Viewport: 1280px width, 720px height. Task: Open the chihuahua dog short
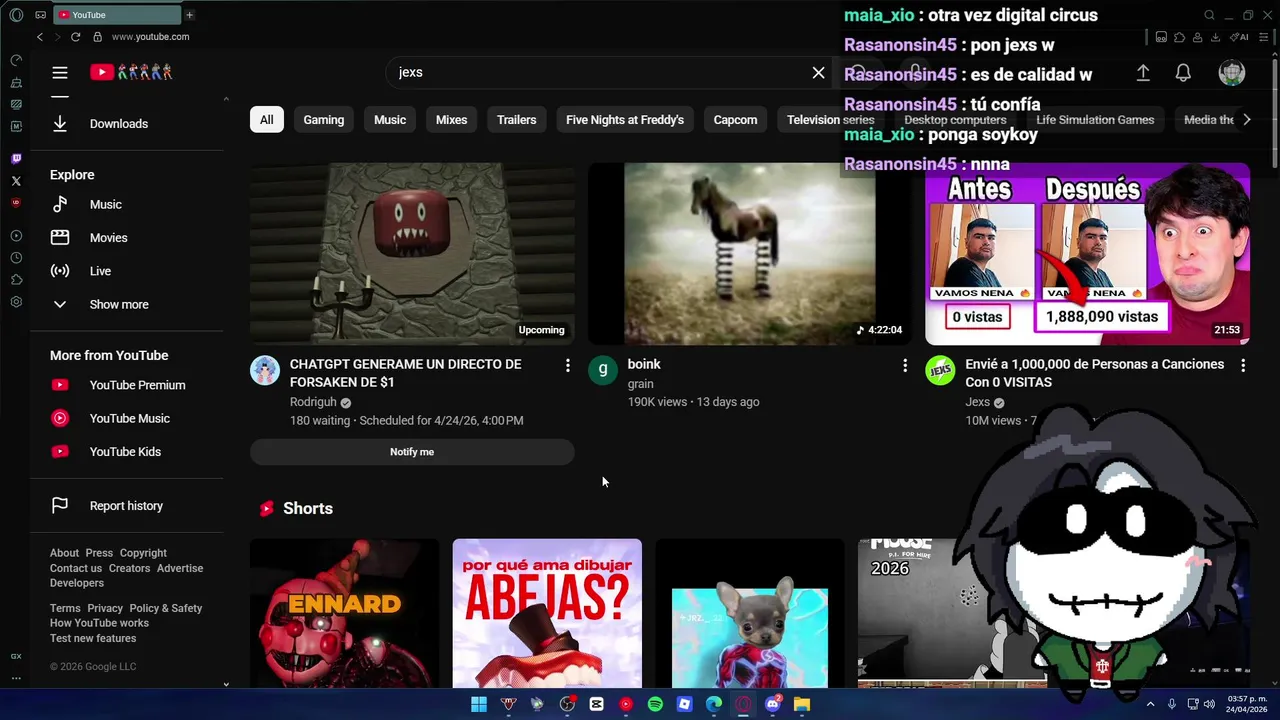[750, 614]
